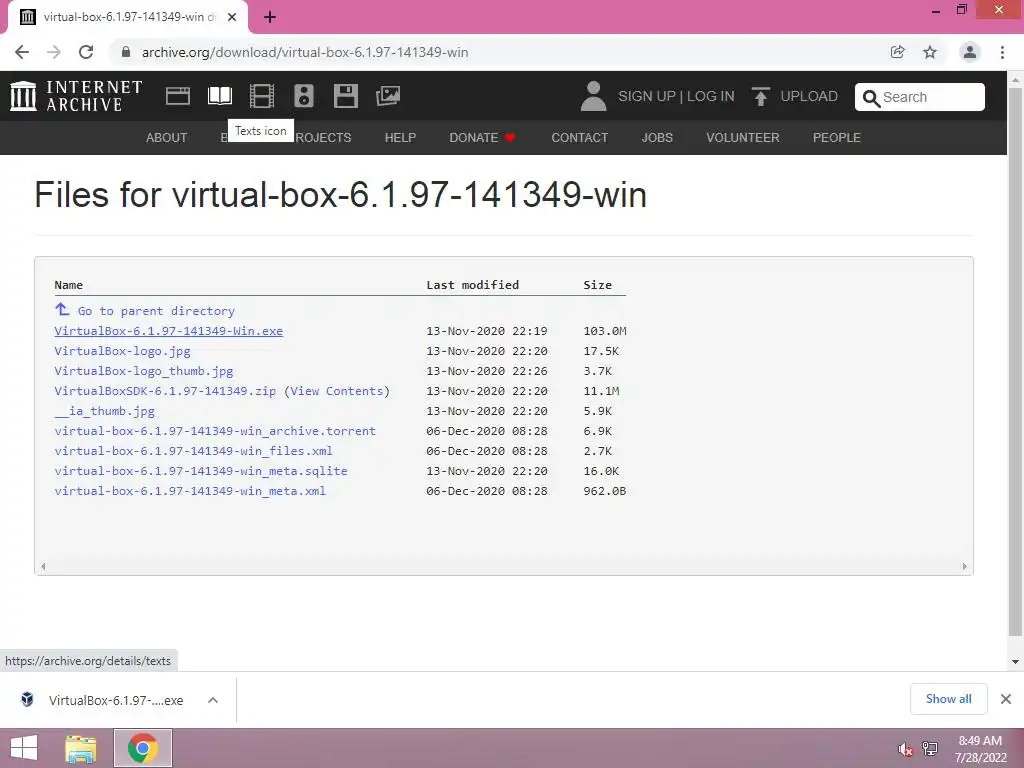Expand download item options chevron
This screenshot has height=768, width=1024.
pyautogui.click(x=212, y=700)
